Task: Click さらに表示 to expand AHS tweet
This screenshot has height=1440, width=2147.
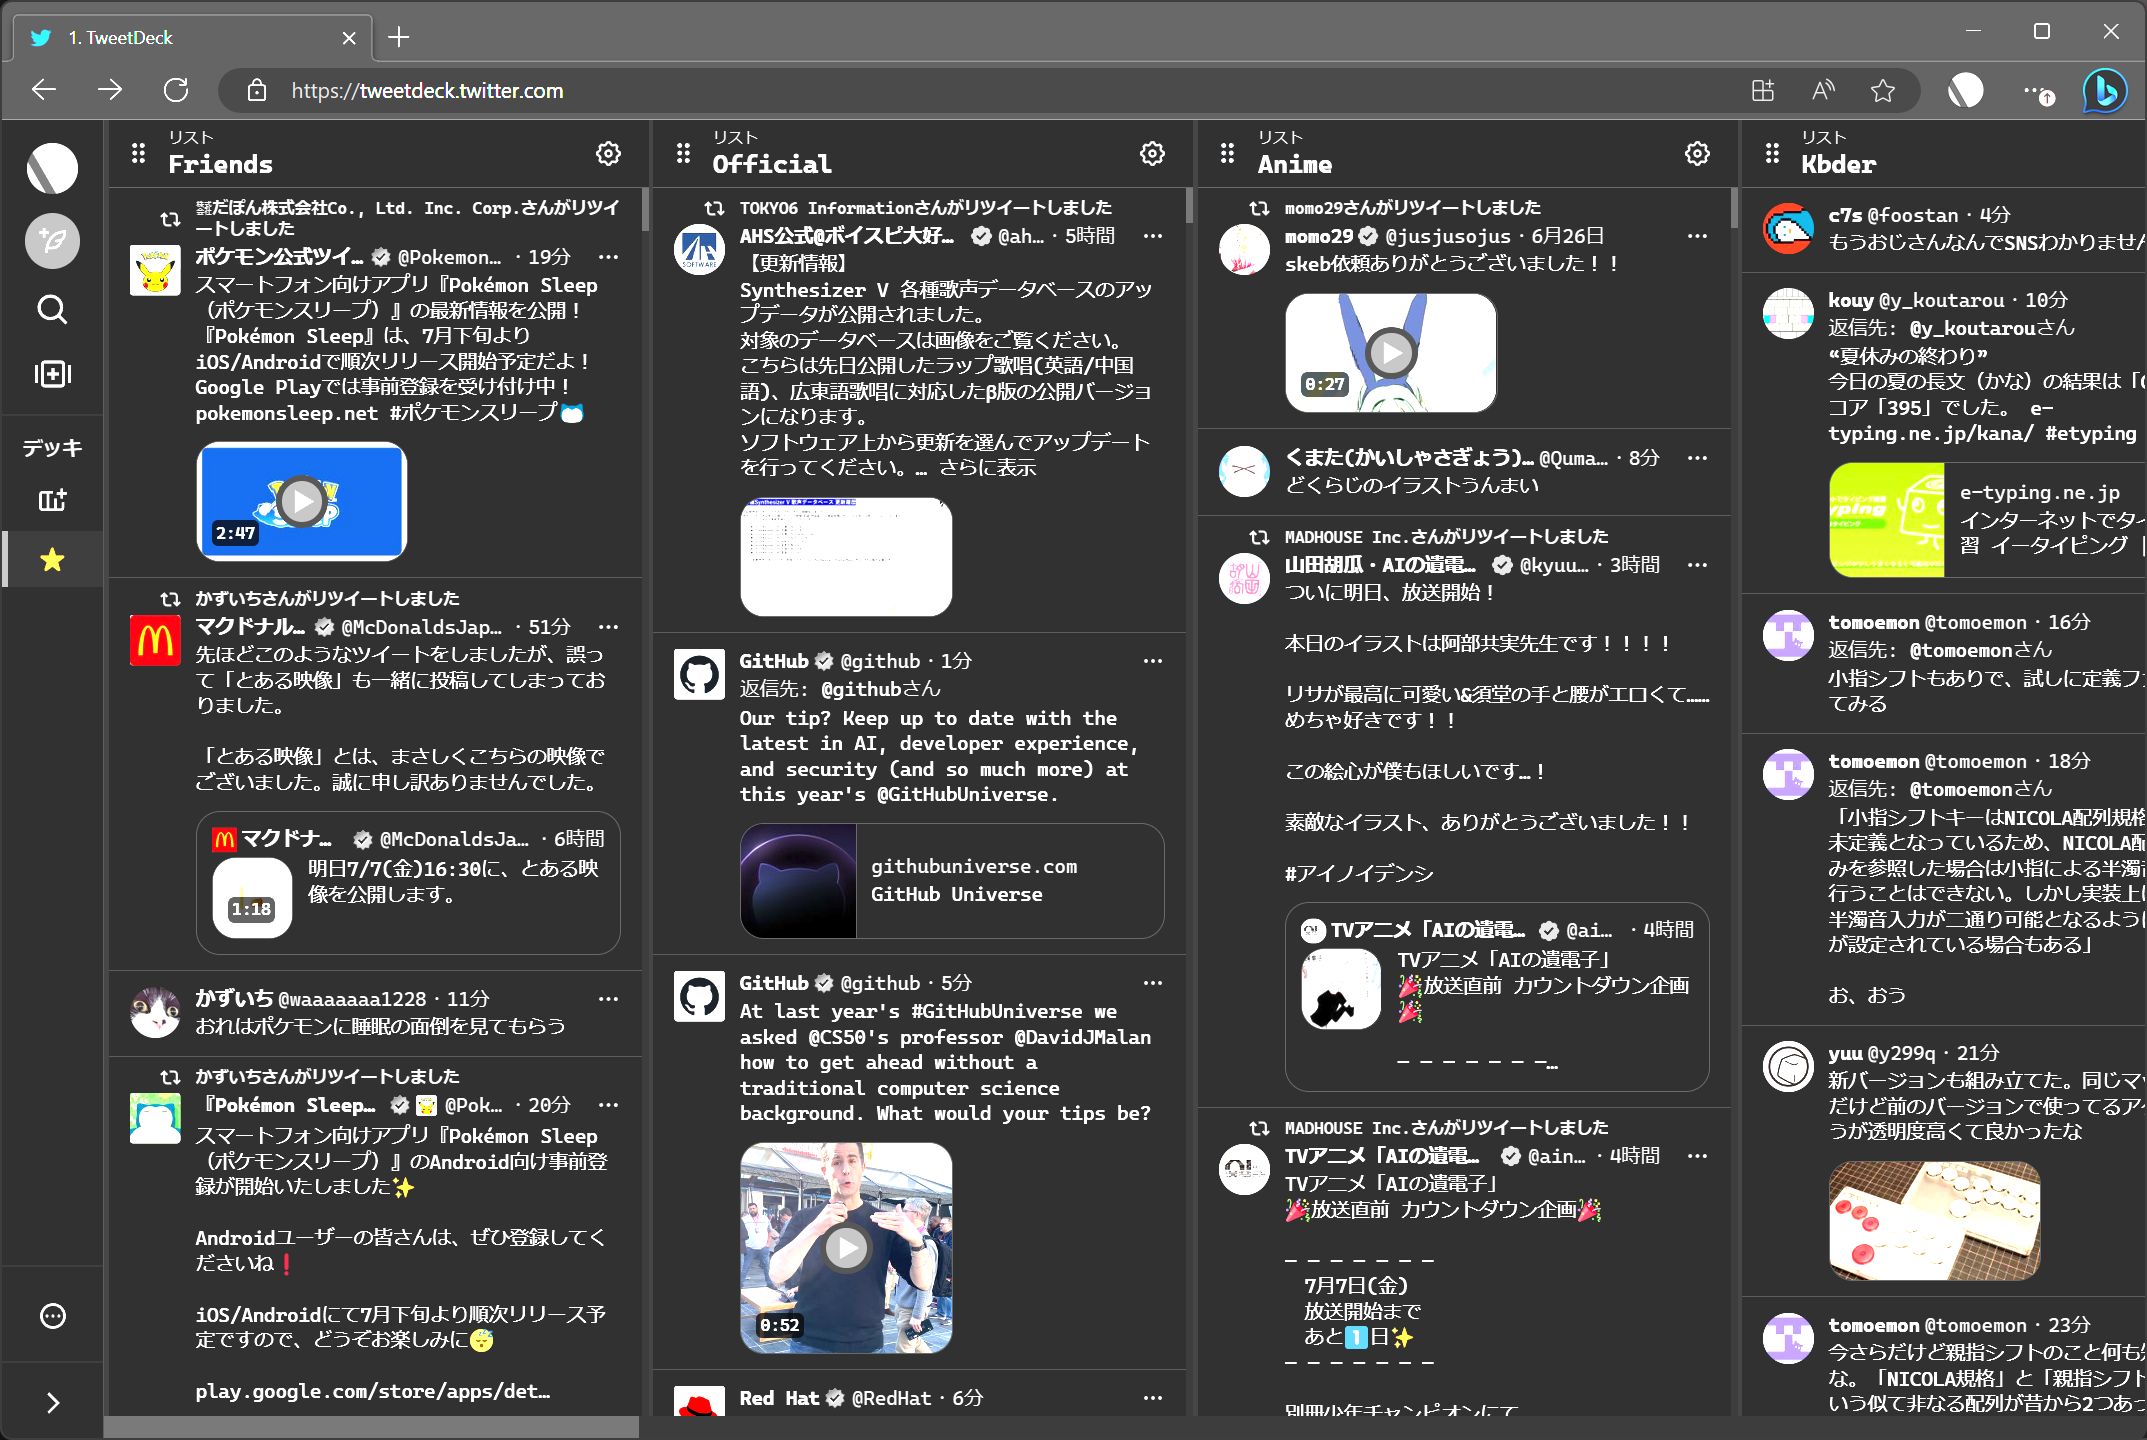Action: [x=987, y=467]
